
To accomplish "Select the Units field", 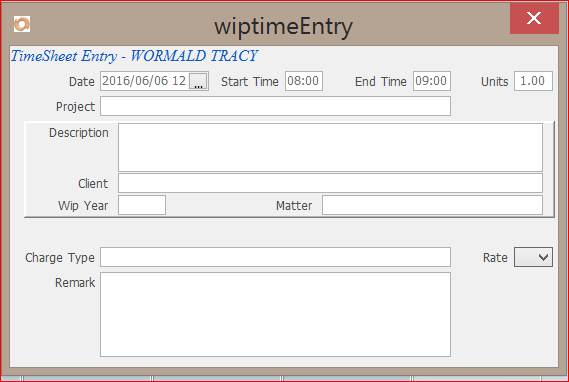I will point(533,81).
